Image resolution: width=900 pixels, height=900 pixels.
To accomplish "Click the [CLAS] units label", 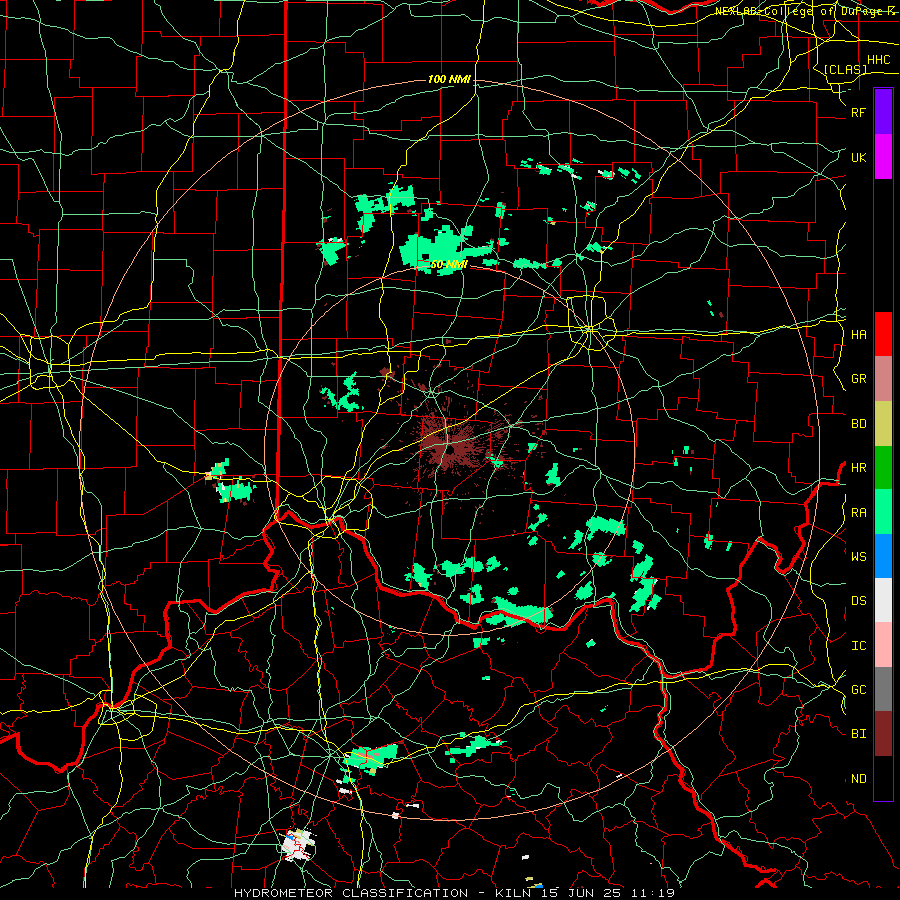I will pos(845,69).
